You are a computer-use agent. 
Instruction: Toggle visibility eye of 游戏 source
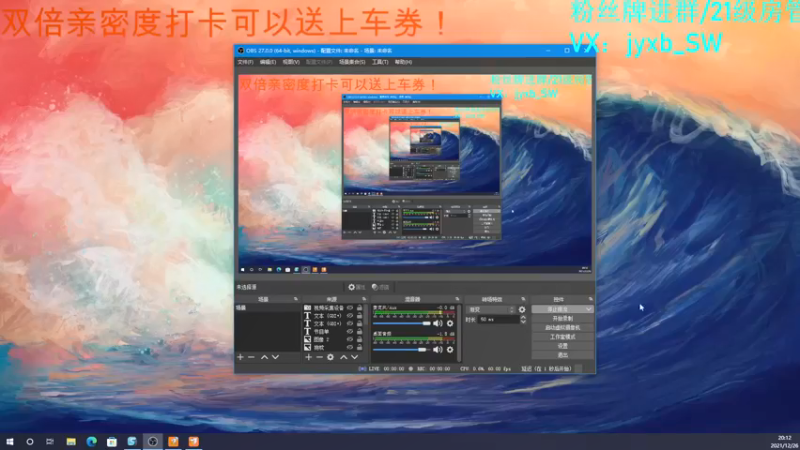point(350,347)
